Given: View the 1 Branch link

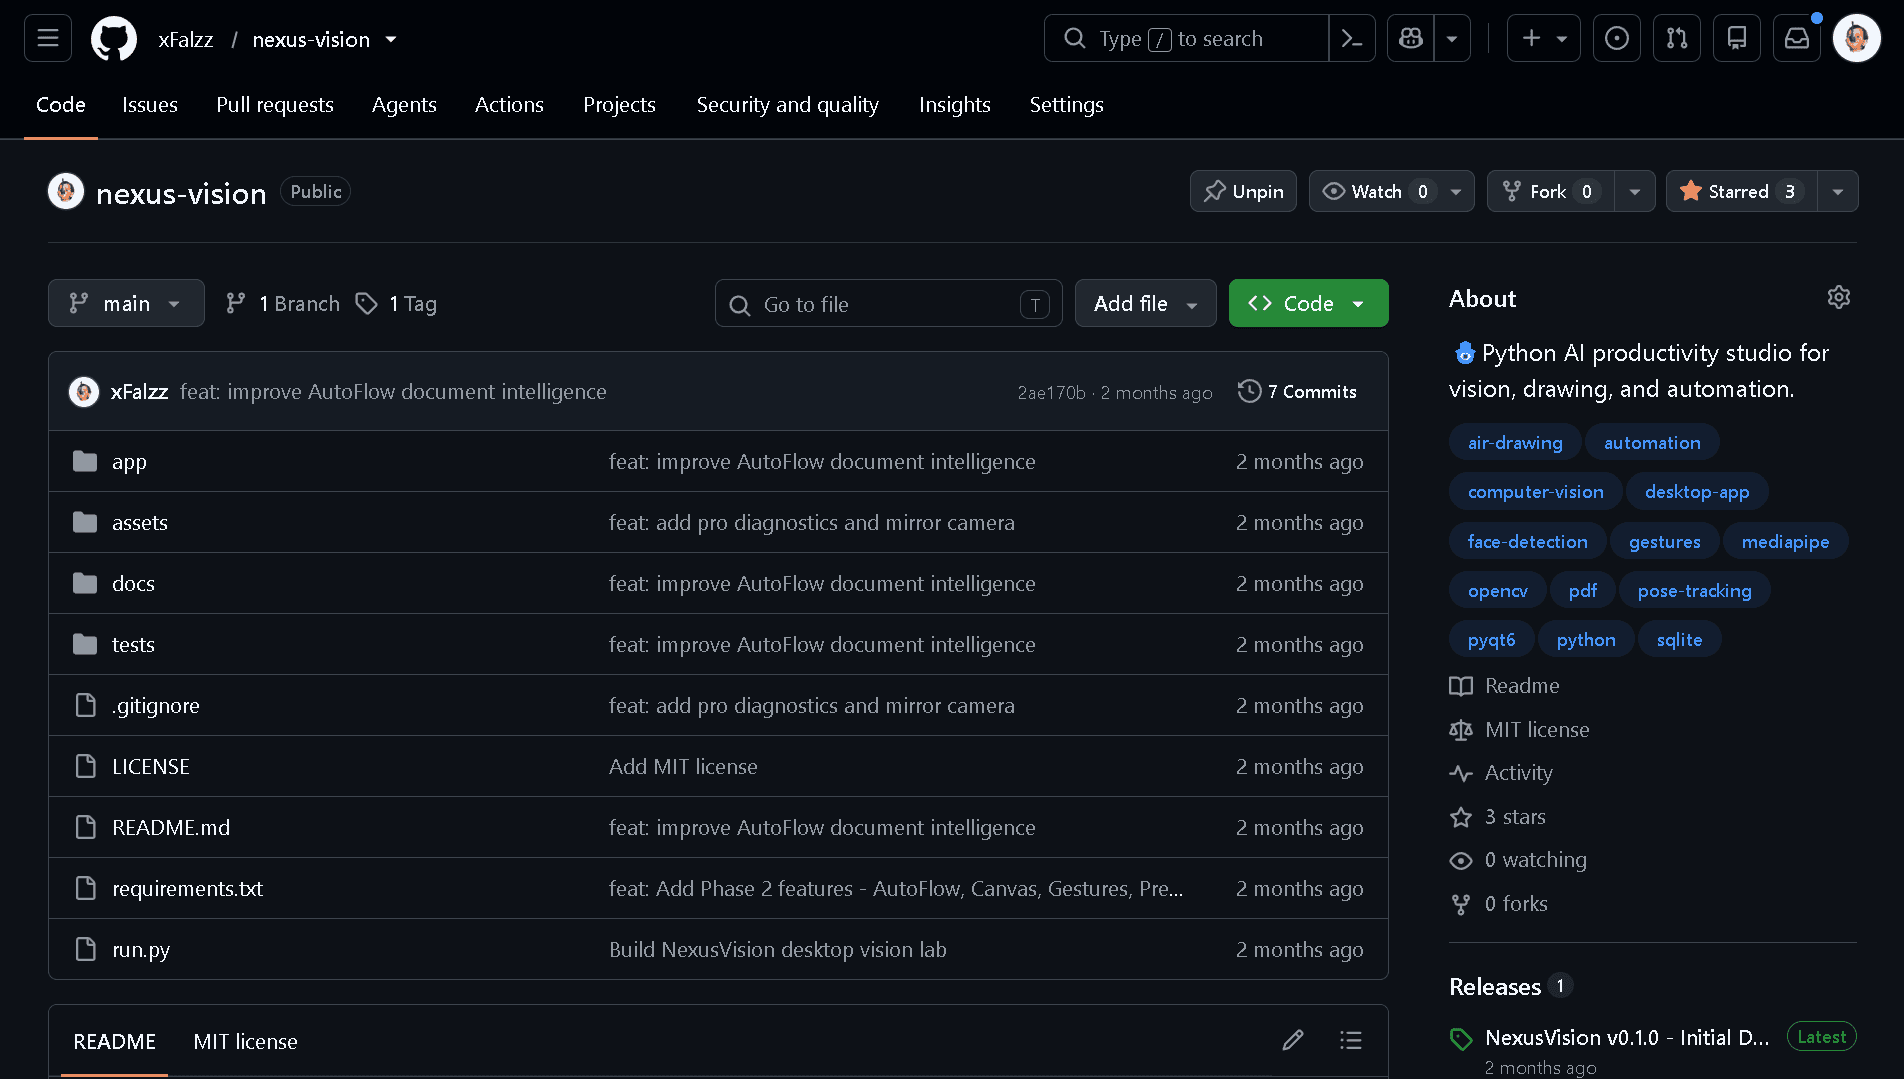Looking at the screenshot, I should (x=283, y=304).
